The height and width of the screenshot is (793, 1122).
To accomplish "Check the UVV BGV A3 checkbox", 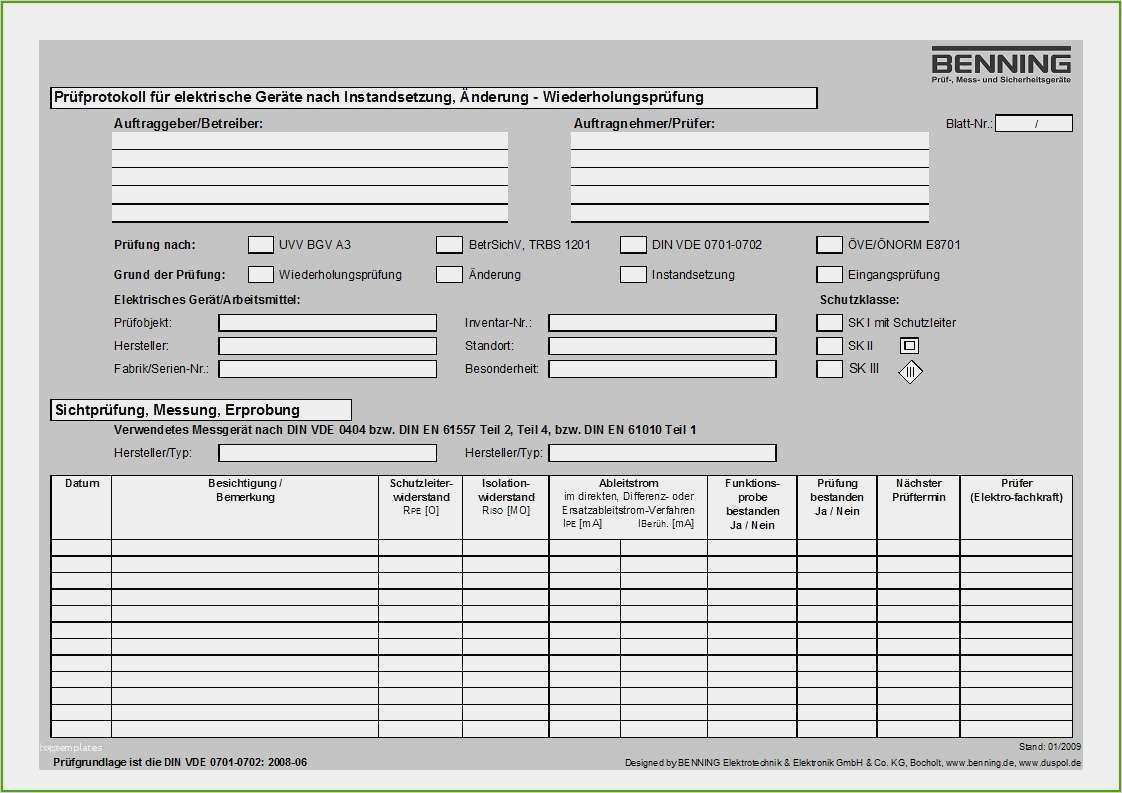I will click(260, 245).
